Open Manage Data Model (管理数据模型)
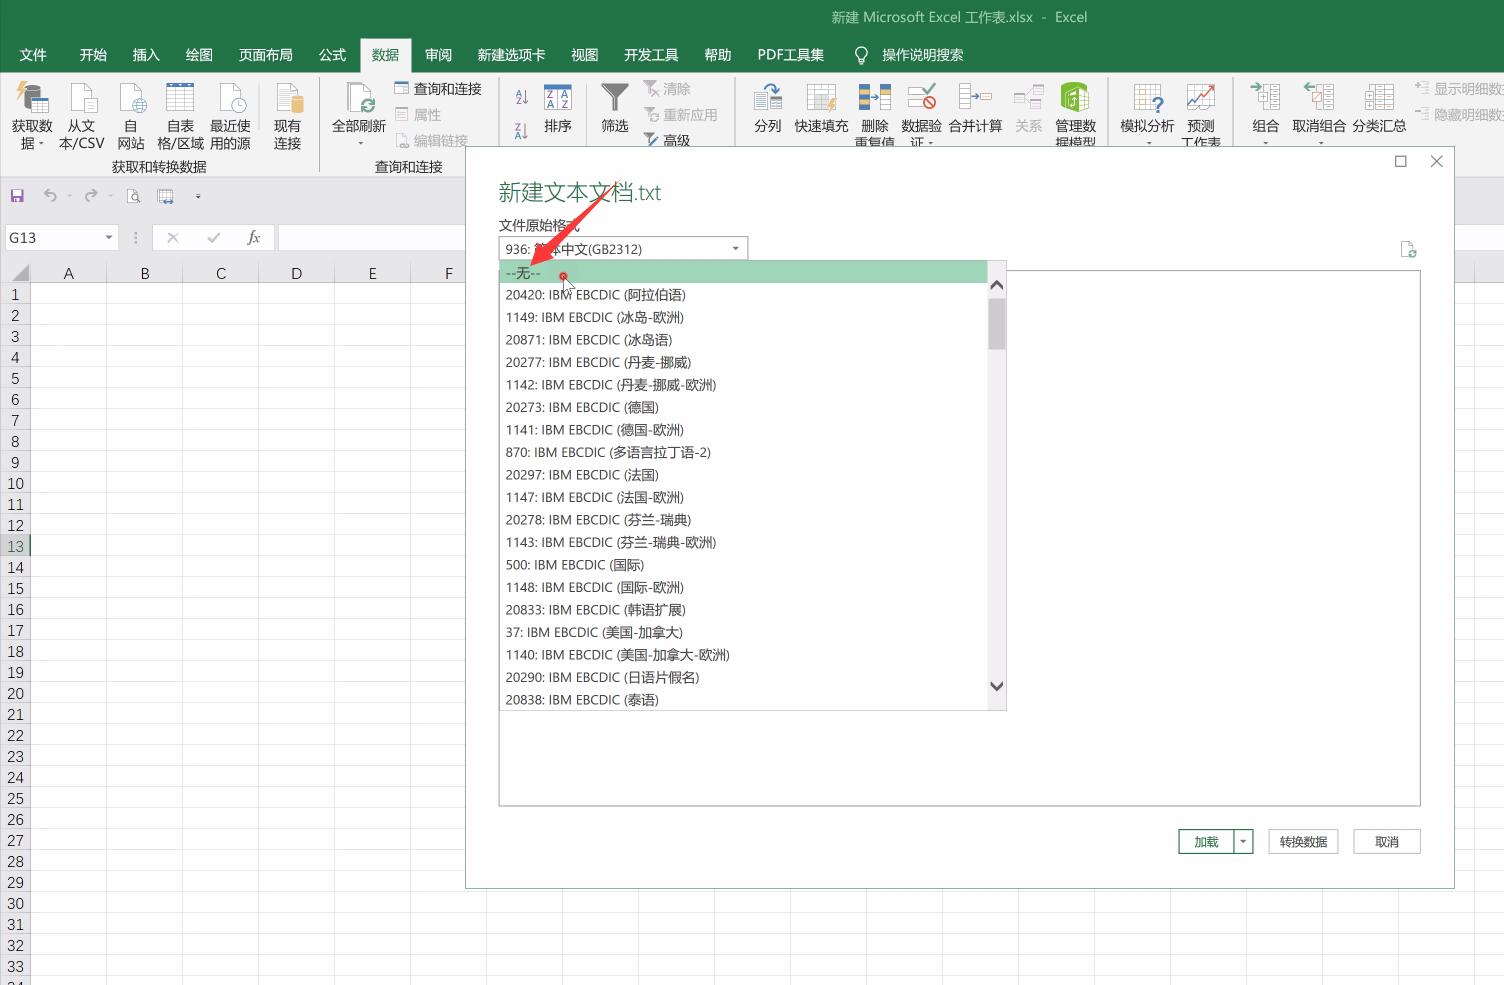Image resolution: width=1504 pixels, height=985 pixels. click(1075, 114)
